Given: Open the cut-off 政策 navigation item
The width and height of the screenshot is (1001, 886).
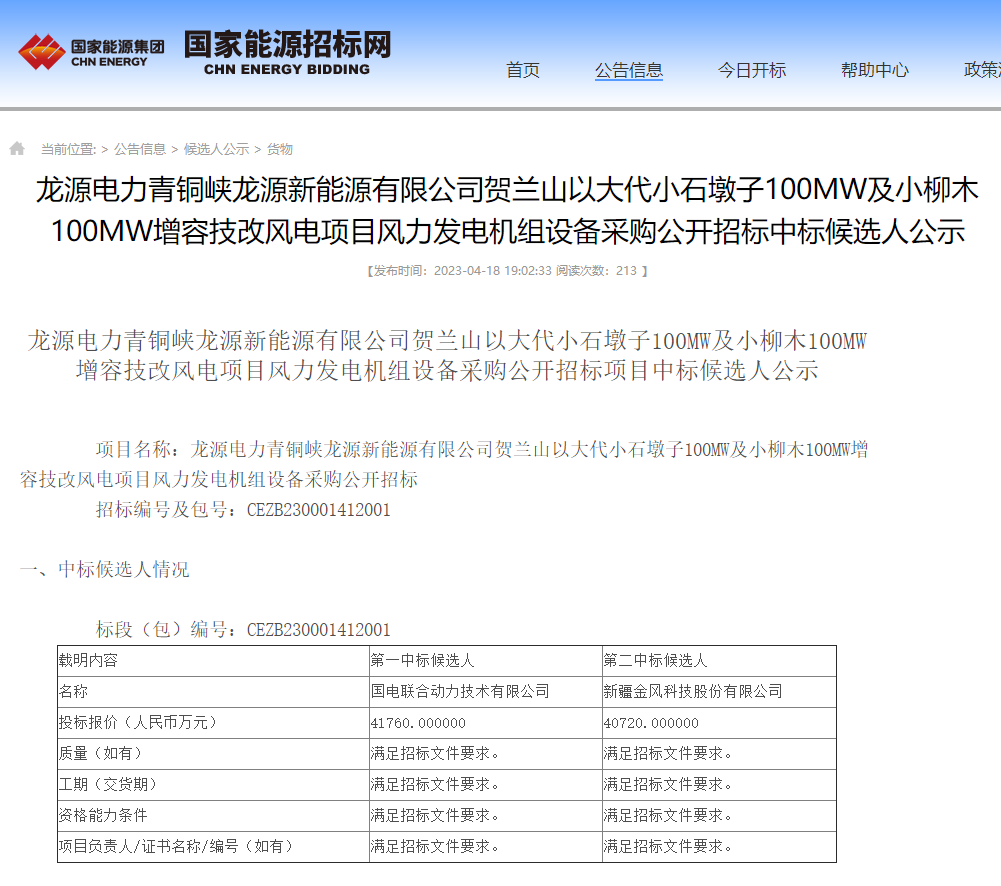Looking at the screenshot, I should [x=982, y=70].
